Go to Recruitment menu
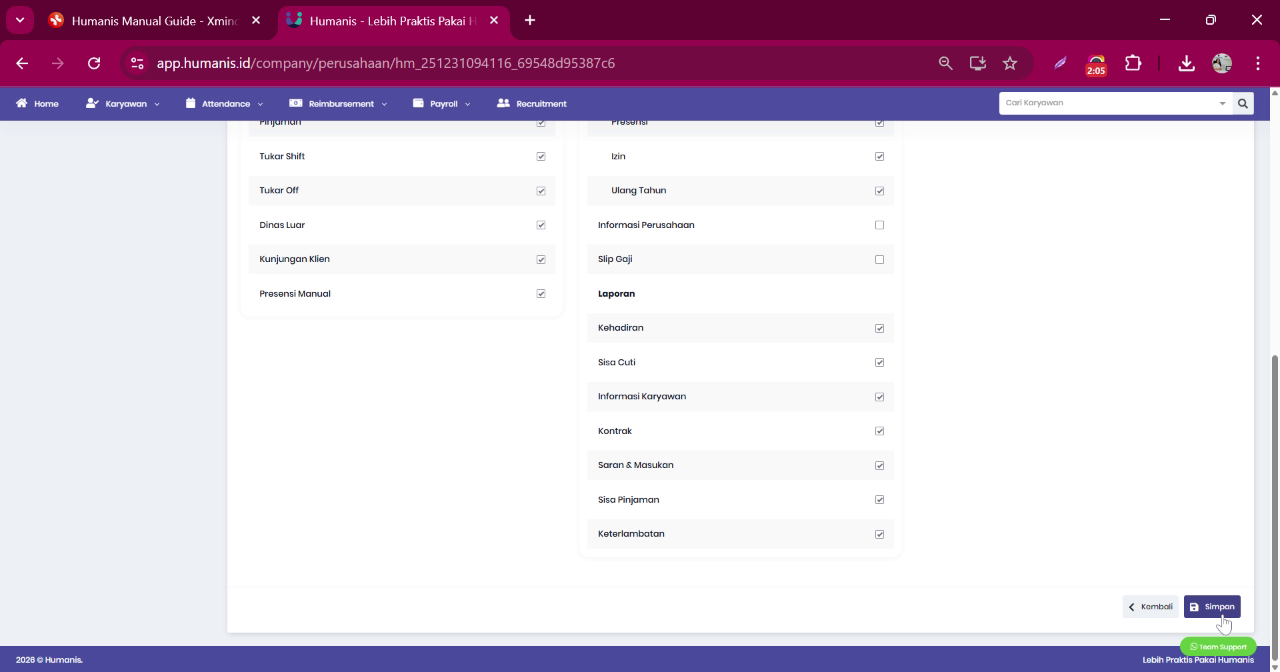Screen dimensions: 1280x672 [532, 103]
